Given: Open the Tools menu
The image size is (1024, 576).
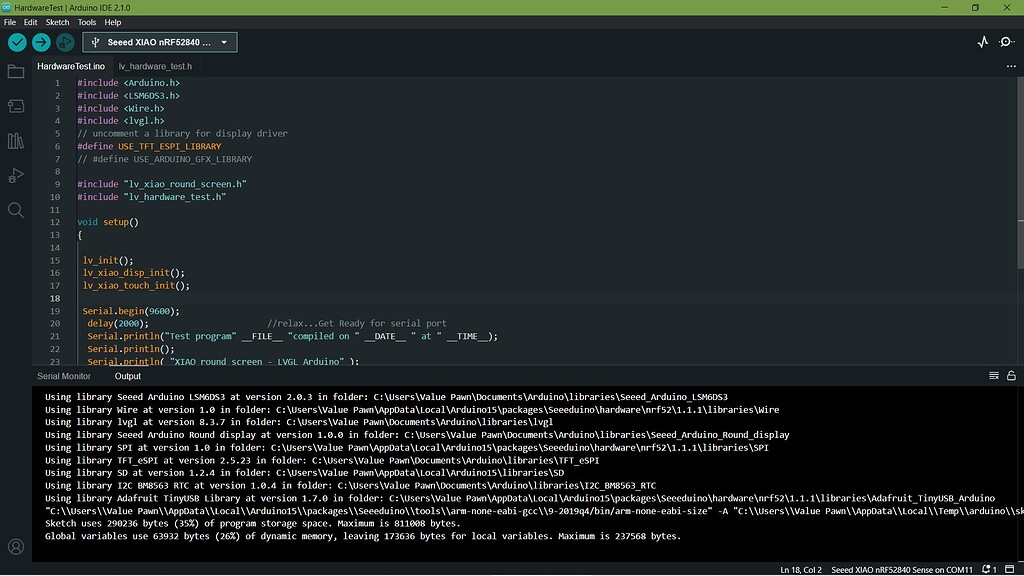Looking at the screenshot, I should click(87, 22).
